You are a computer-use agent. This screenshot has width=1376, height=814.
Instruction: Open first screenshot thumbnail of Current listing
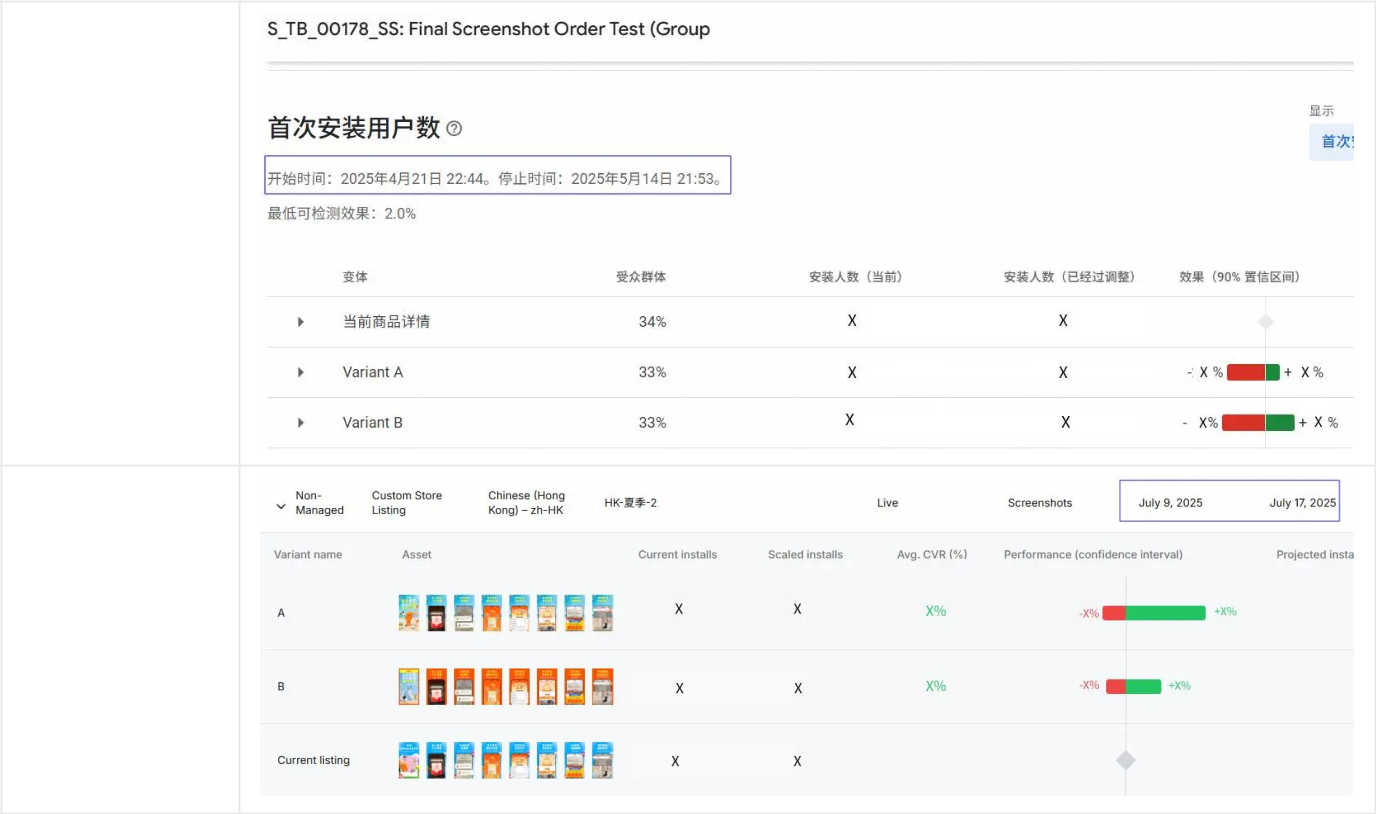tap(409, 760)
